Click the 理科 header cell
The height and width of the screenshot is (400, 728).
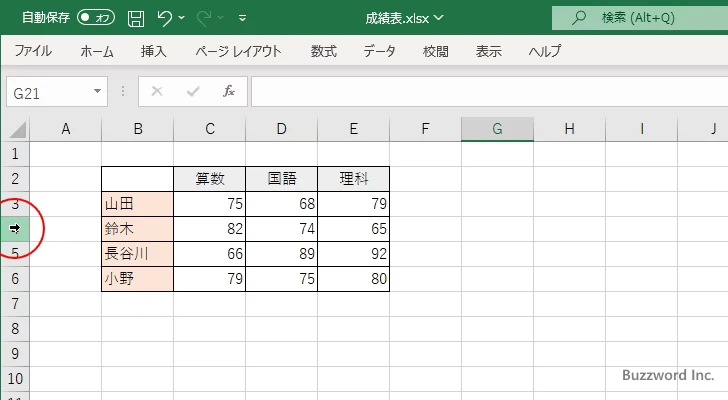pyautogui.click(x=353, y=179)
